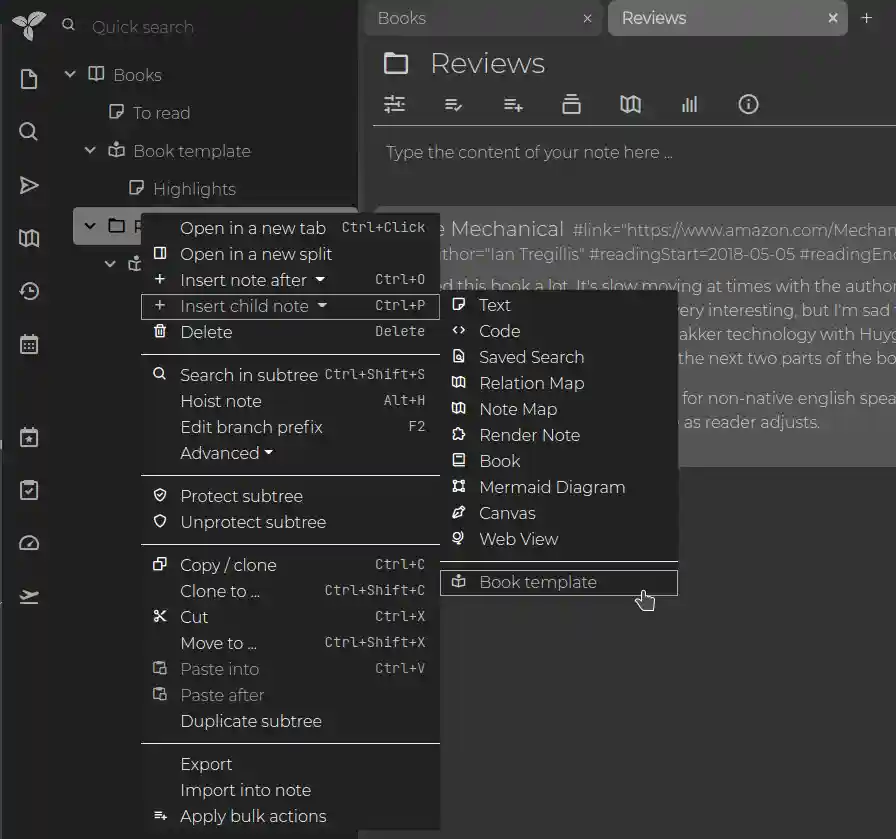Choose Mermaid Diagram from note type submenu
This screenshot has width=896, height=839.
[551, 487]
